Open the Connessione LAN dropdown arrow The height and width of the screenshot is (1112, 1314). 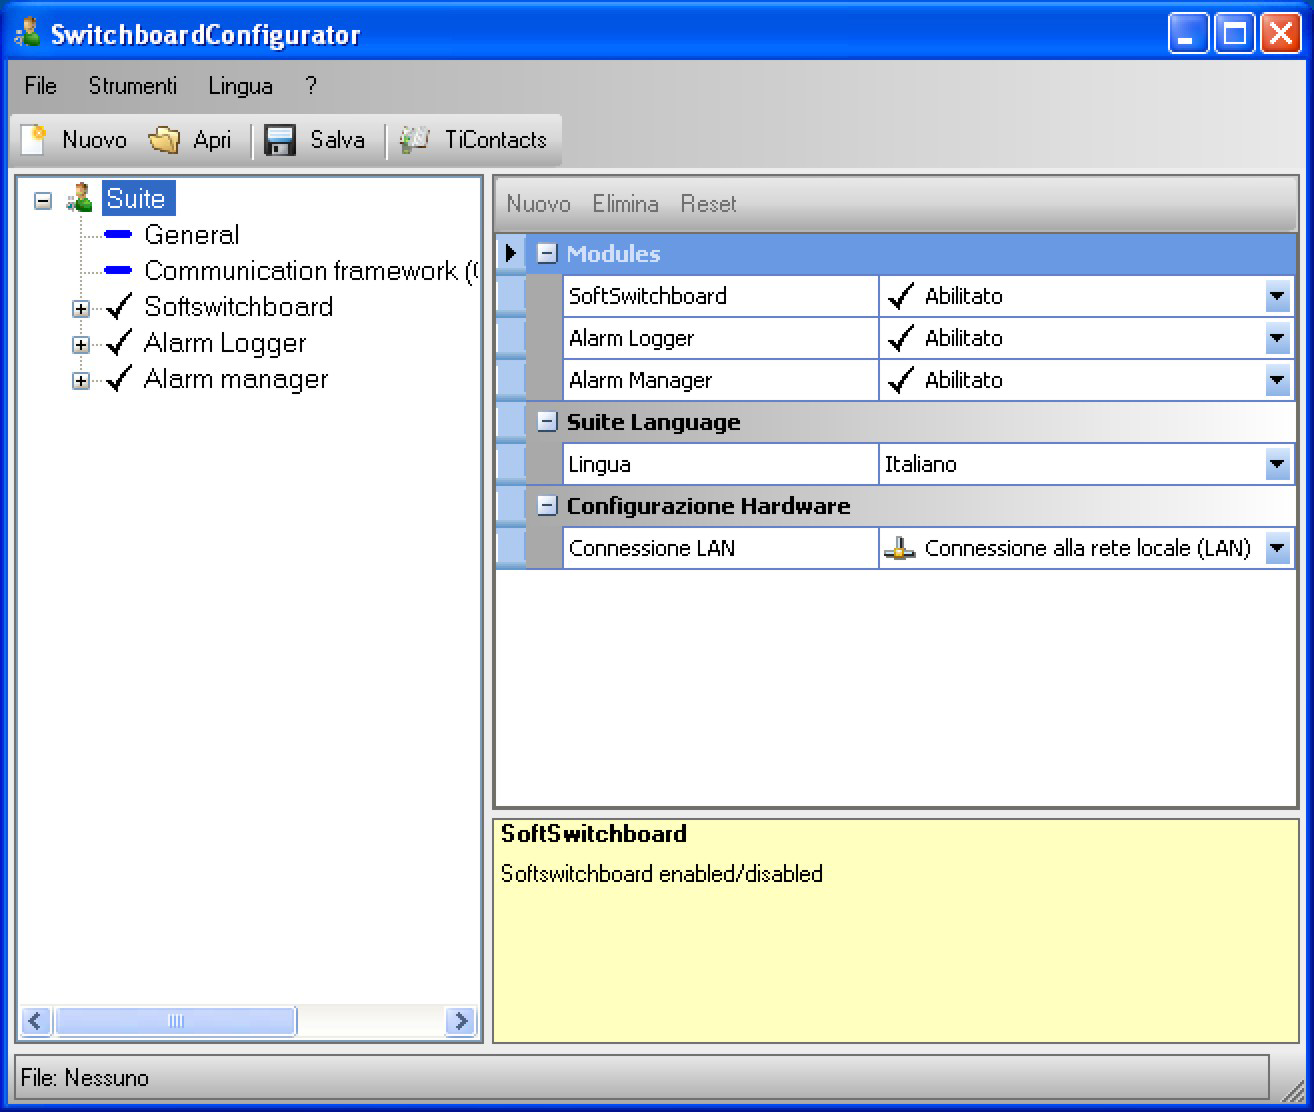pyautogui.click(x=1277, y=548)
